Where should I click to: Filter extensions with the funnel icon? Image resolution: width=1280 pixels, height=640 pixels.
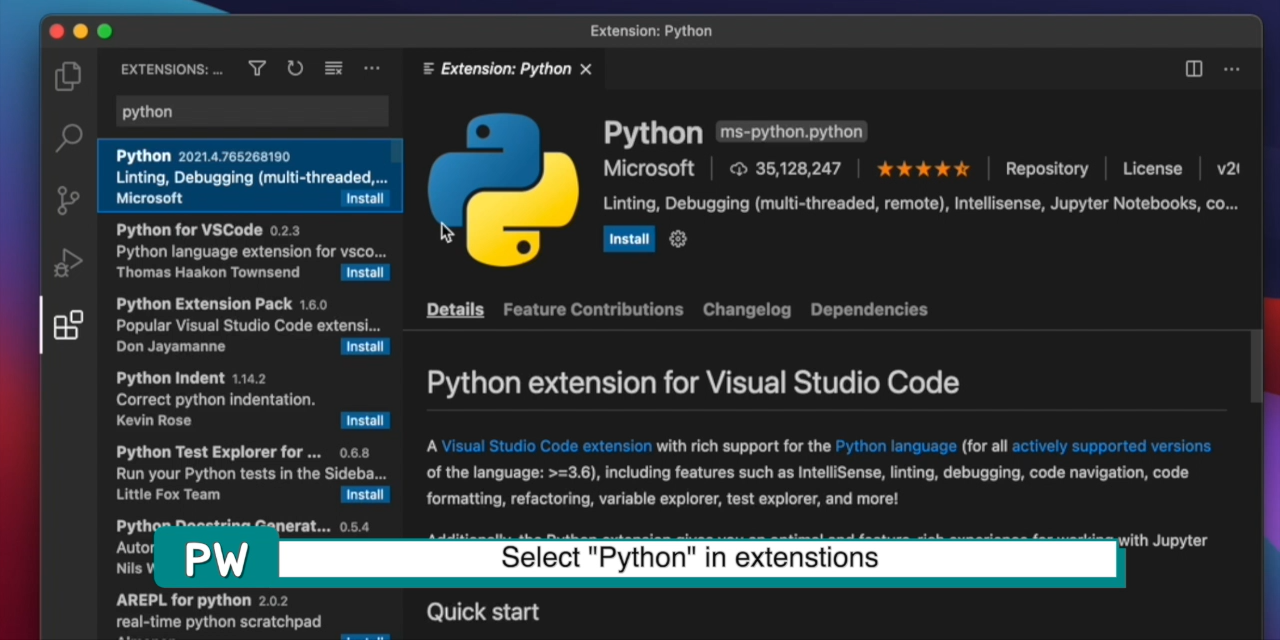257,68
